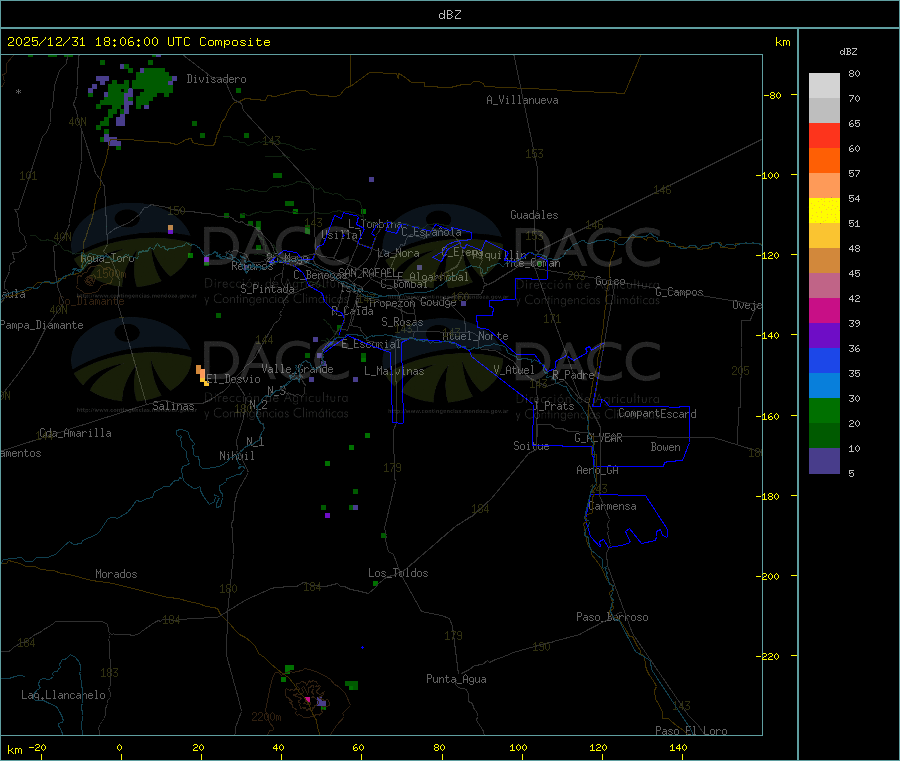The width and height of the screenshot is (900, 761).
Task: Click the SAN_RAFAEL city label
Action: pos(367,272)
